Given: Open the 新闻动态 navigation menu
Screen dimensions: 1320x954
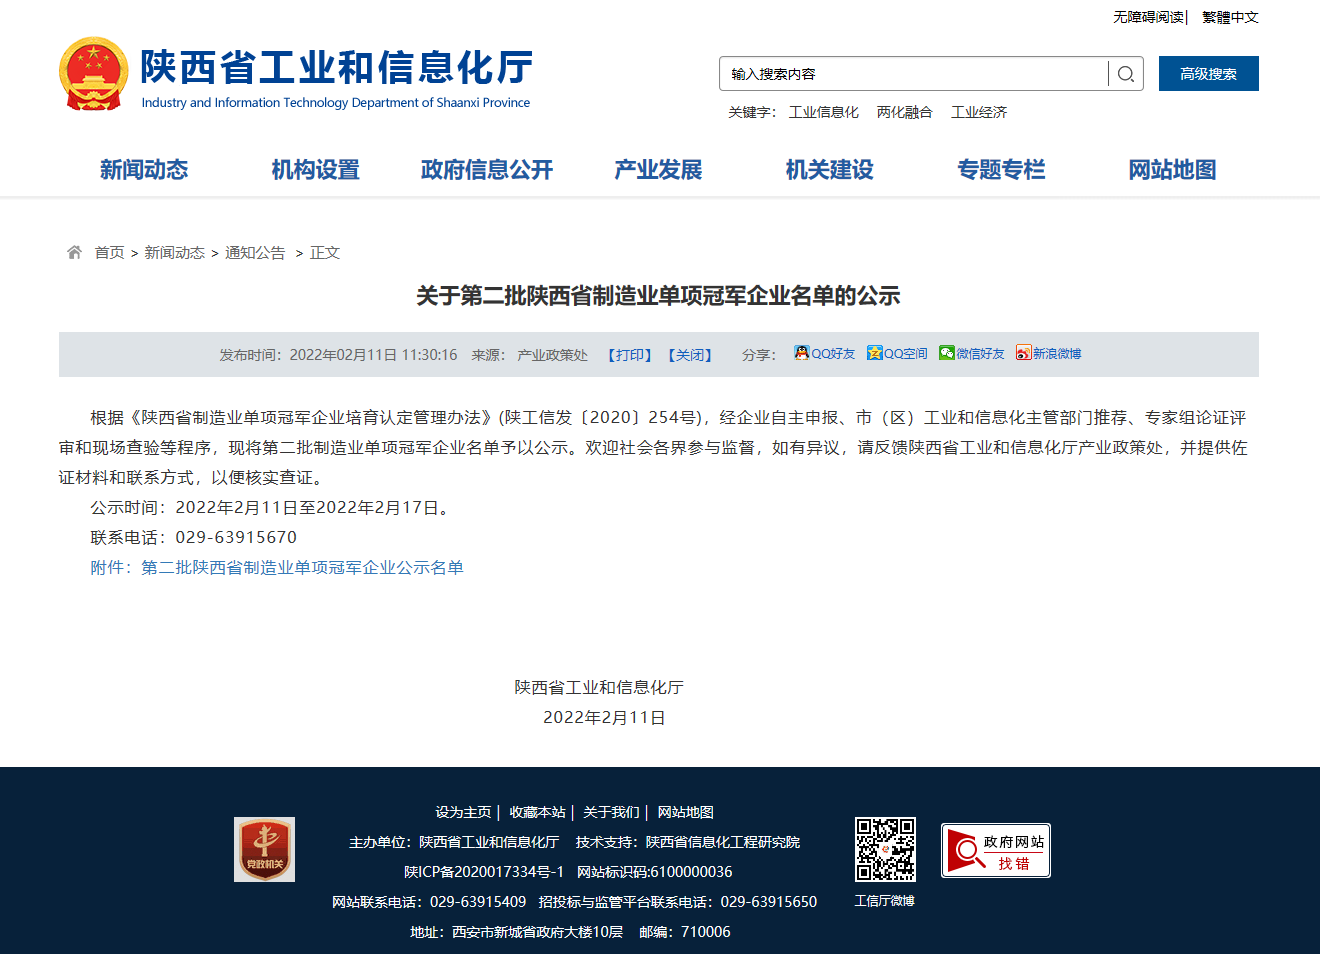Looking at the screenshot, I should point(144,170).
